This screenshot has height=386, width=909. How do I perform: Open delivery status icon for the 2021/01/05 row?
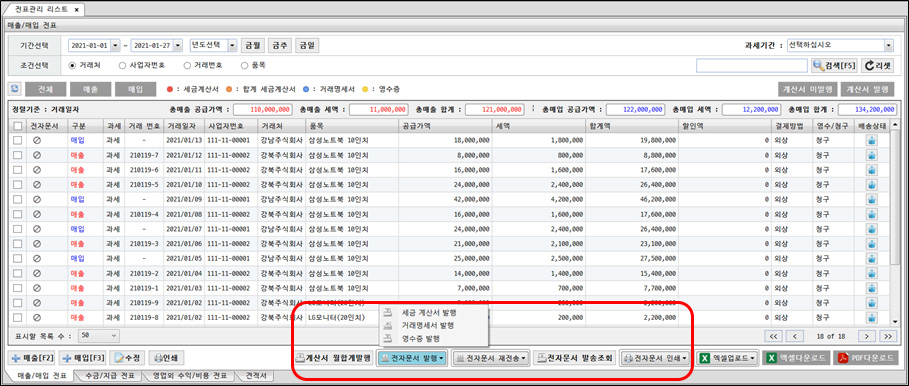coord(873,258)
